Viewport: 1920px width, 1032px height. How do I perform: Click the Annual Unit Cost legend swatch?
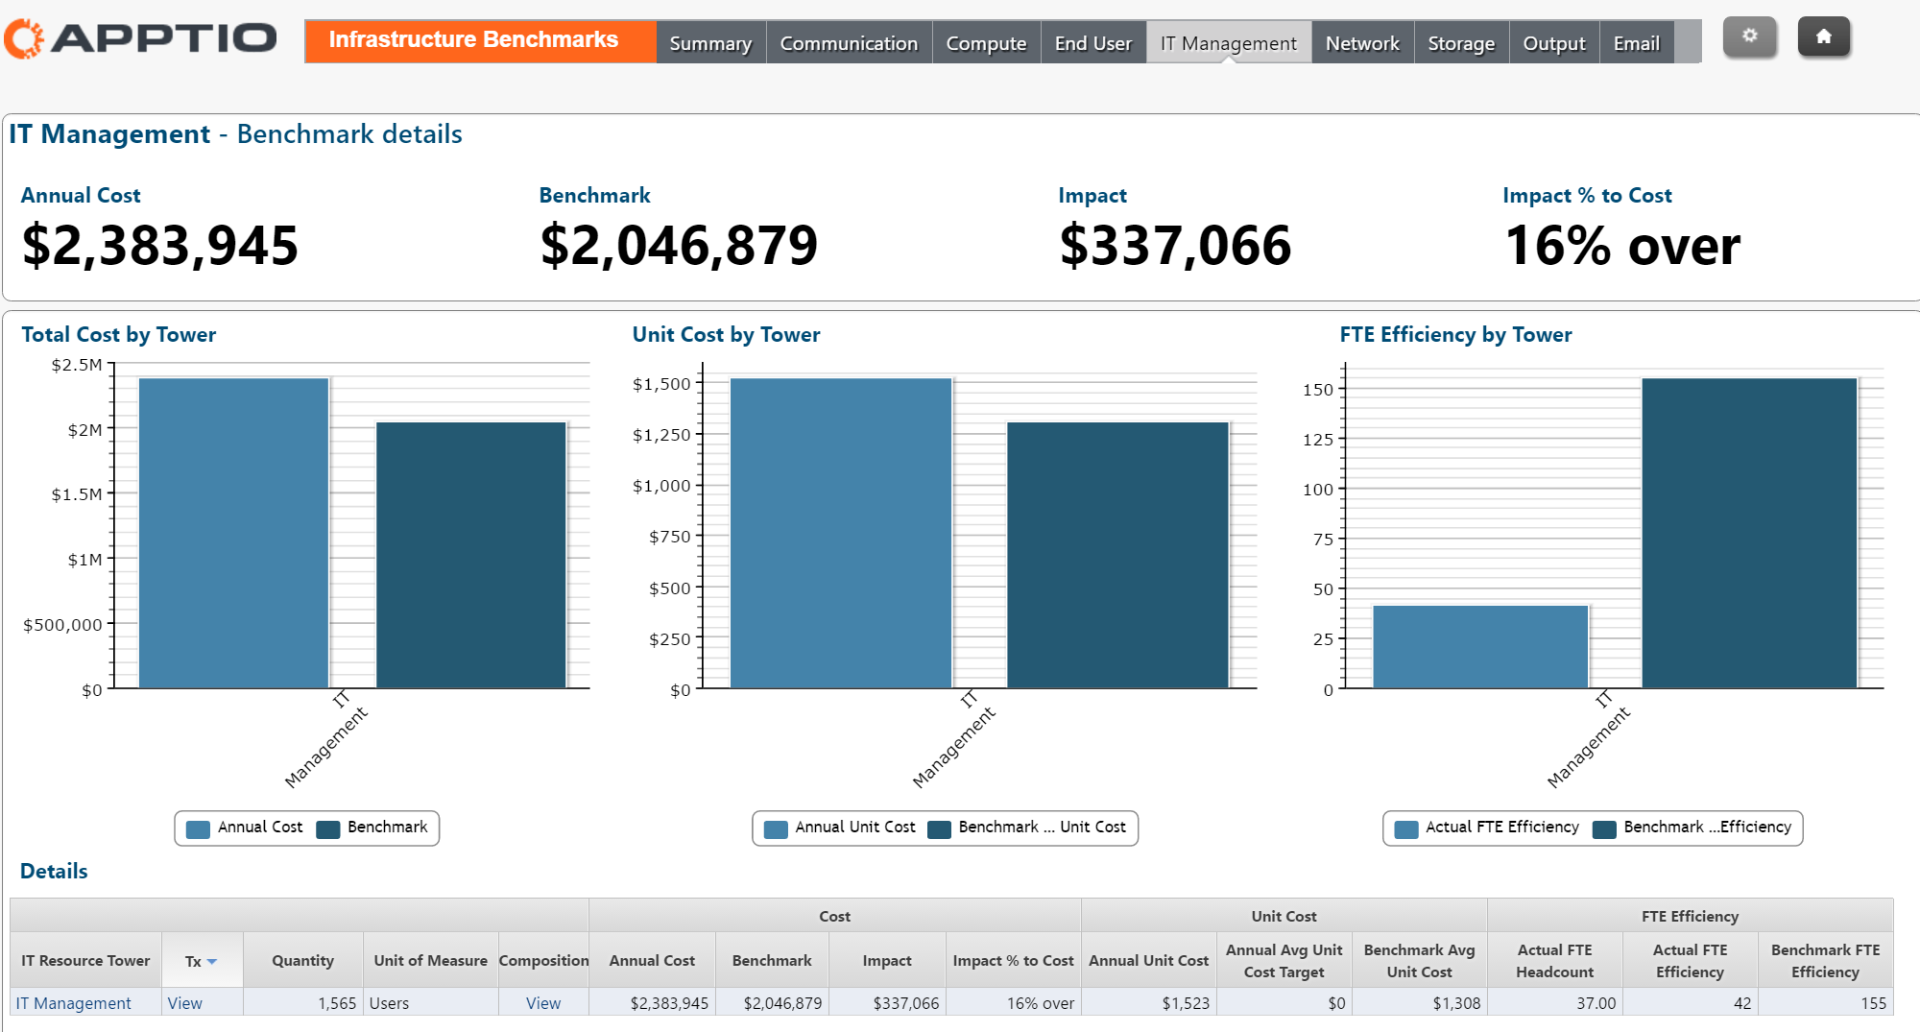point(775,829)
